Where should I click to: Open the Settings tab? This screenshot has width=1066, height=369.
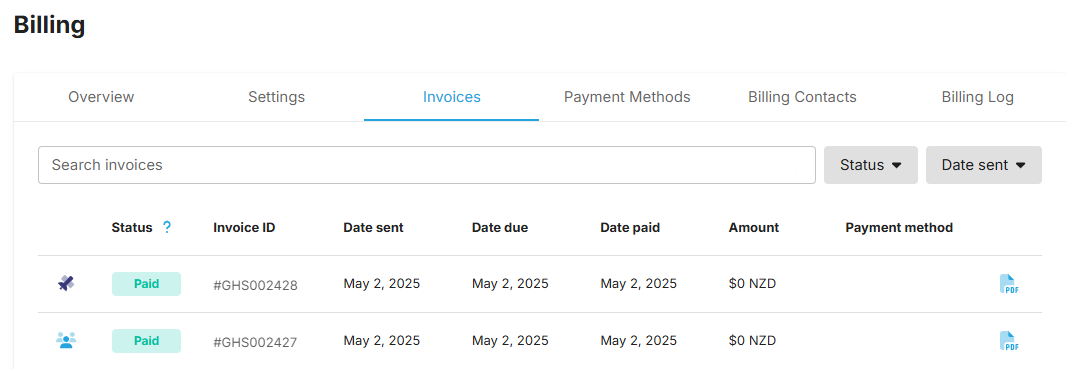(276, 97)
